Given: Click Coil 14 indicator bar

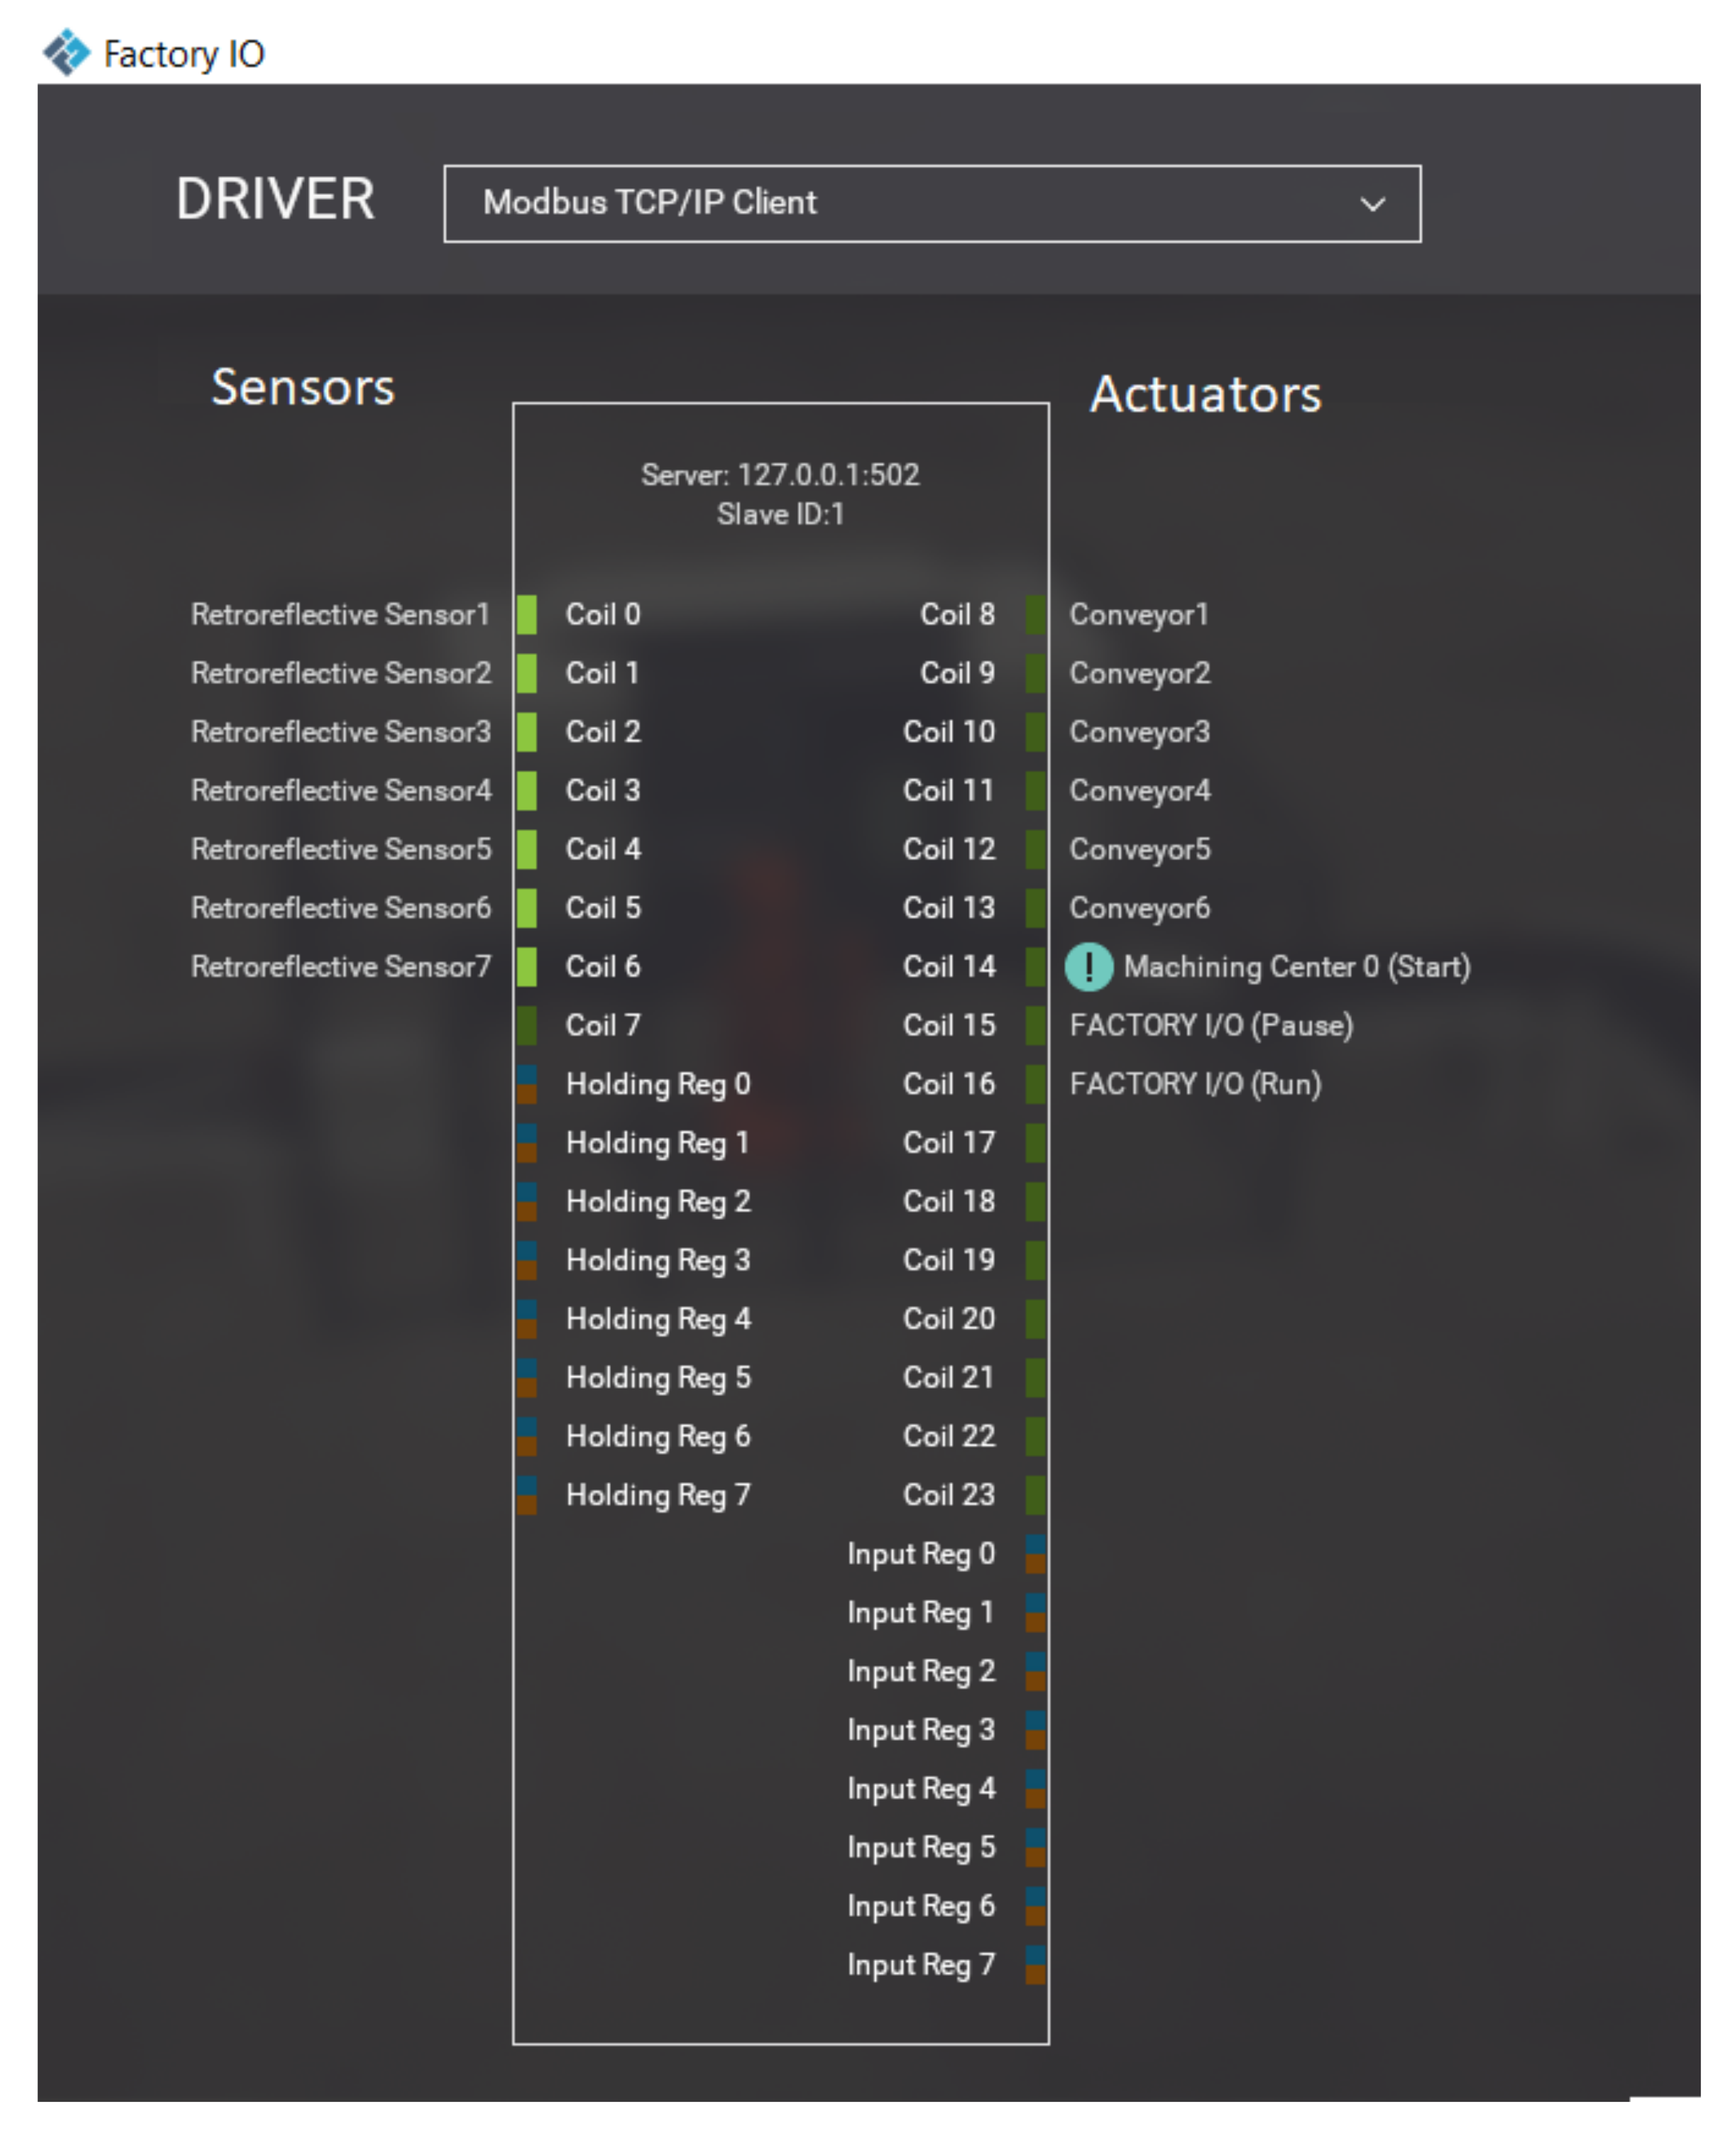Looking at the screenshot, I should [1036, 967].
